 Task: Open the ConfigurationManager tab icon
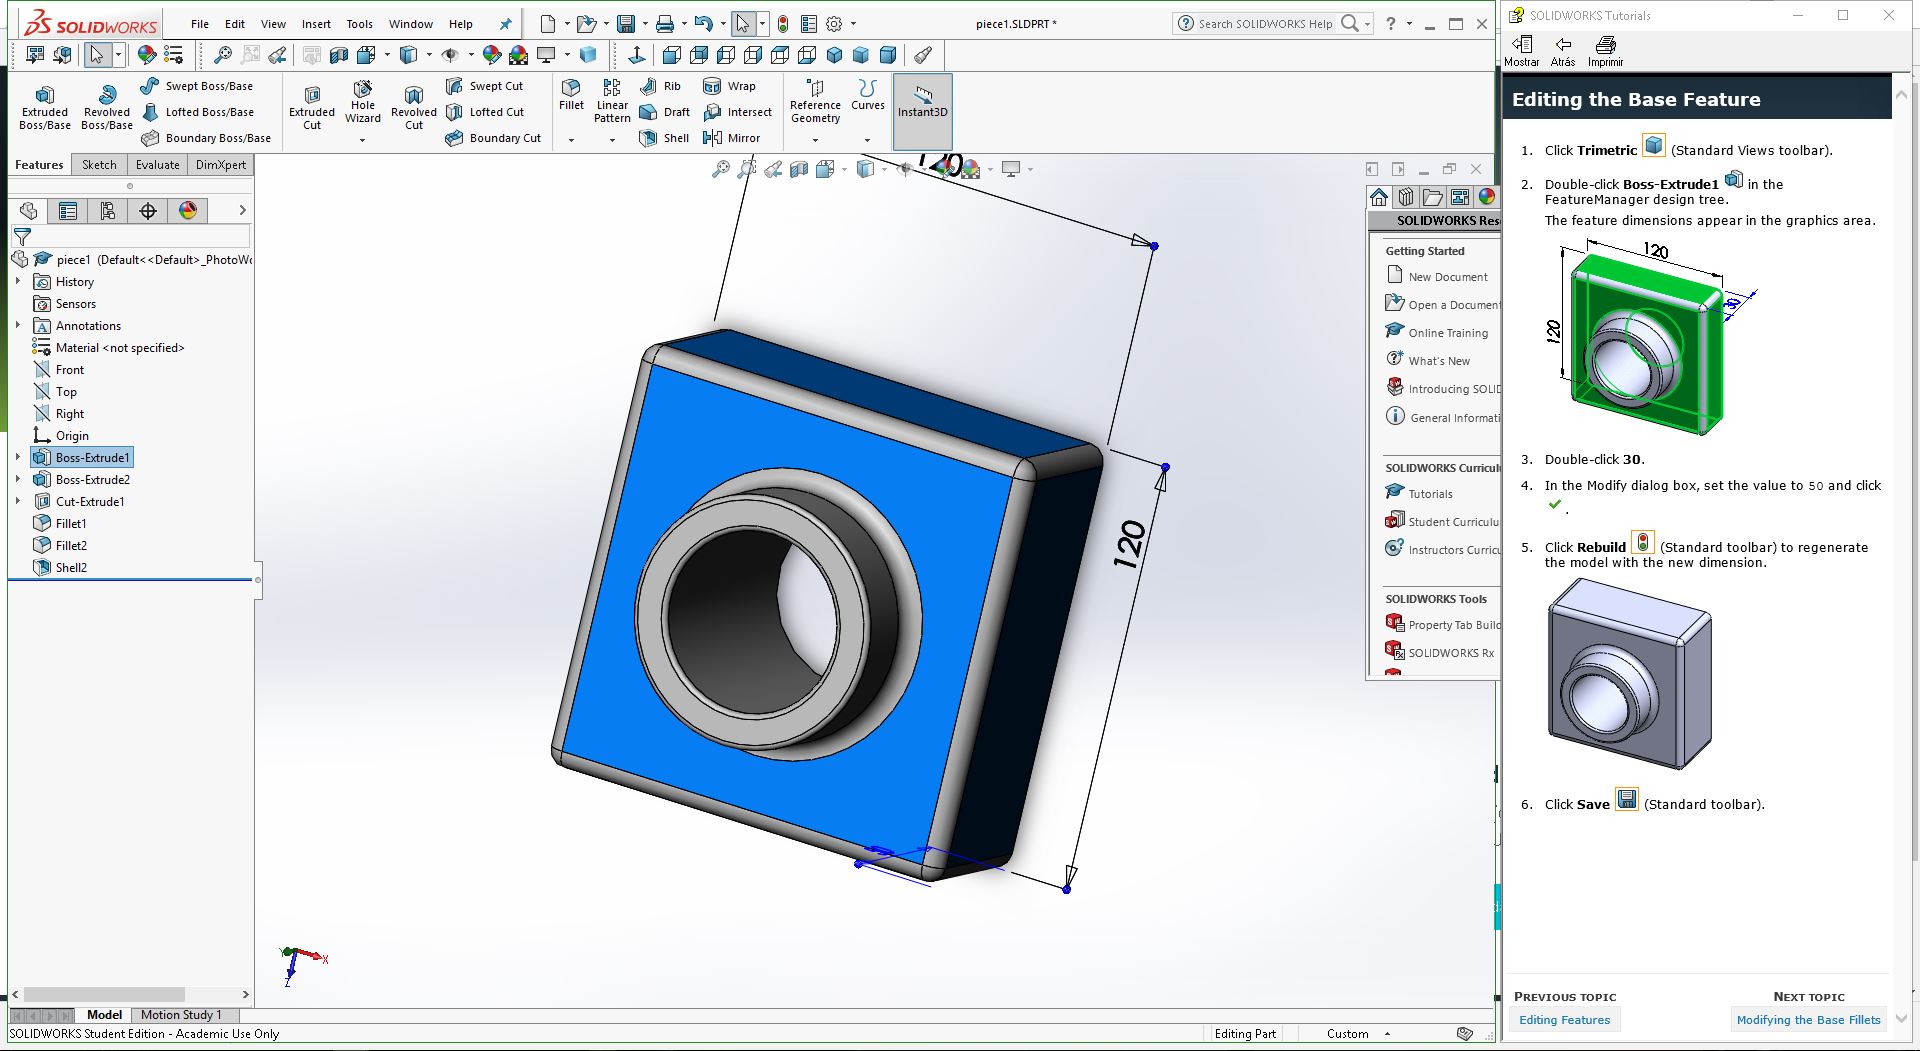click(x=108, y=210)
